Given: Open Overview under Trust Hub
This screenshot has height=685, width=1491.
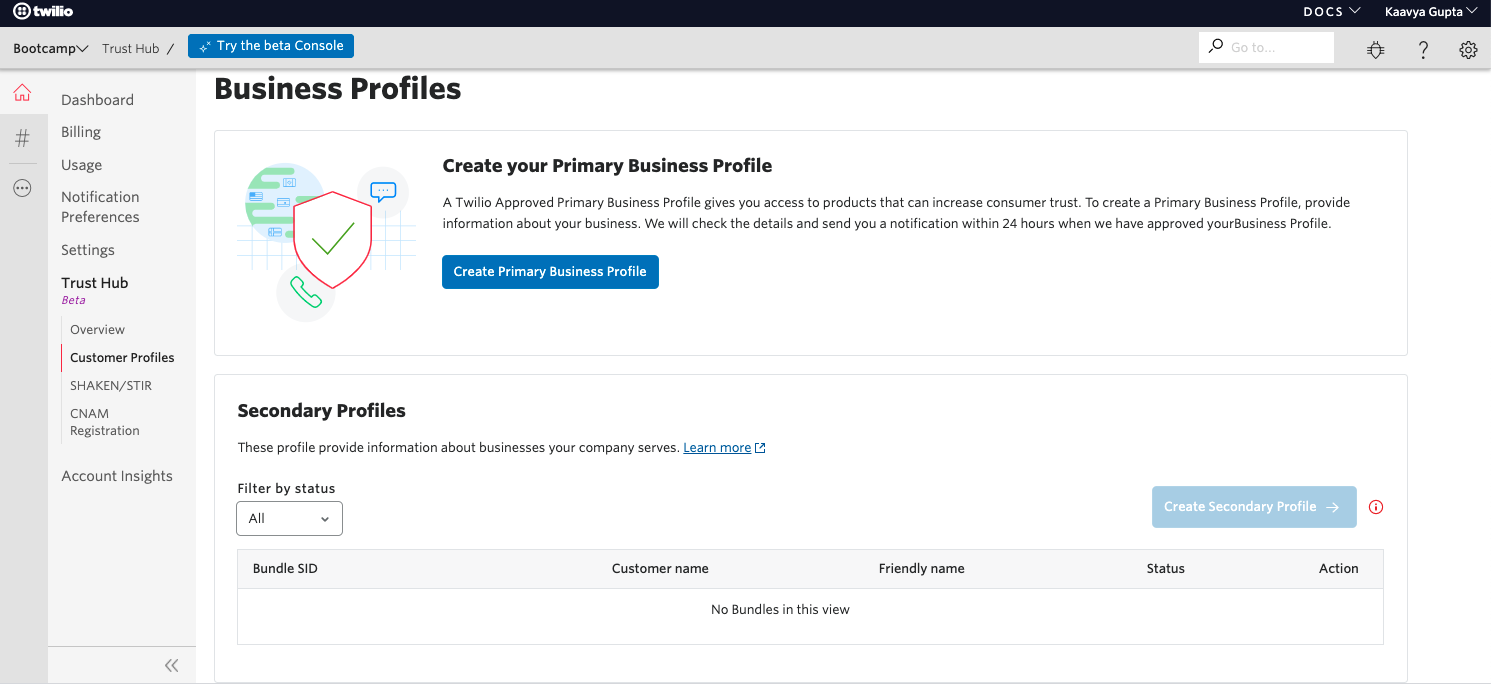Looking at the screenshot, I should 97,330.
